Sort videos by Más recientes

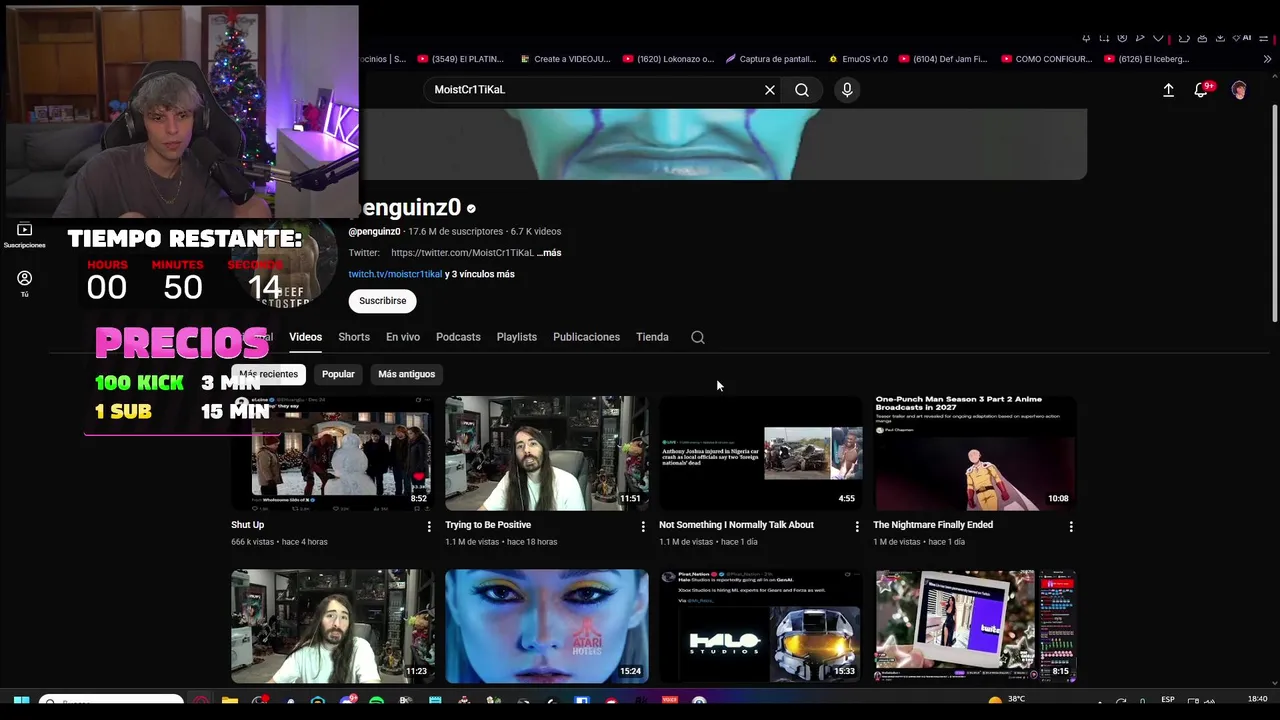268,374
